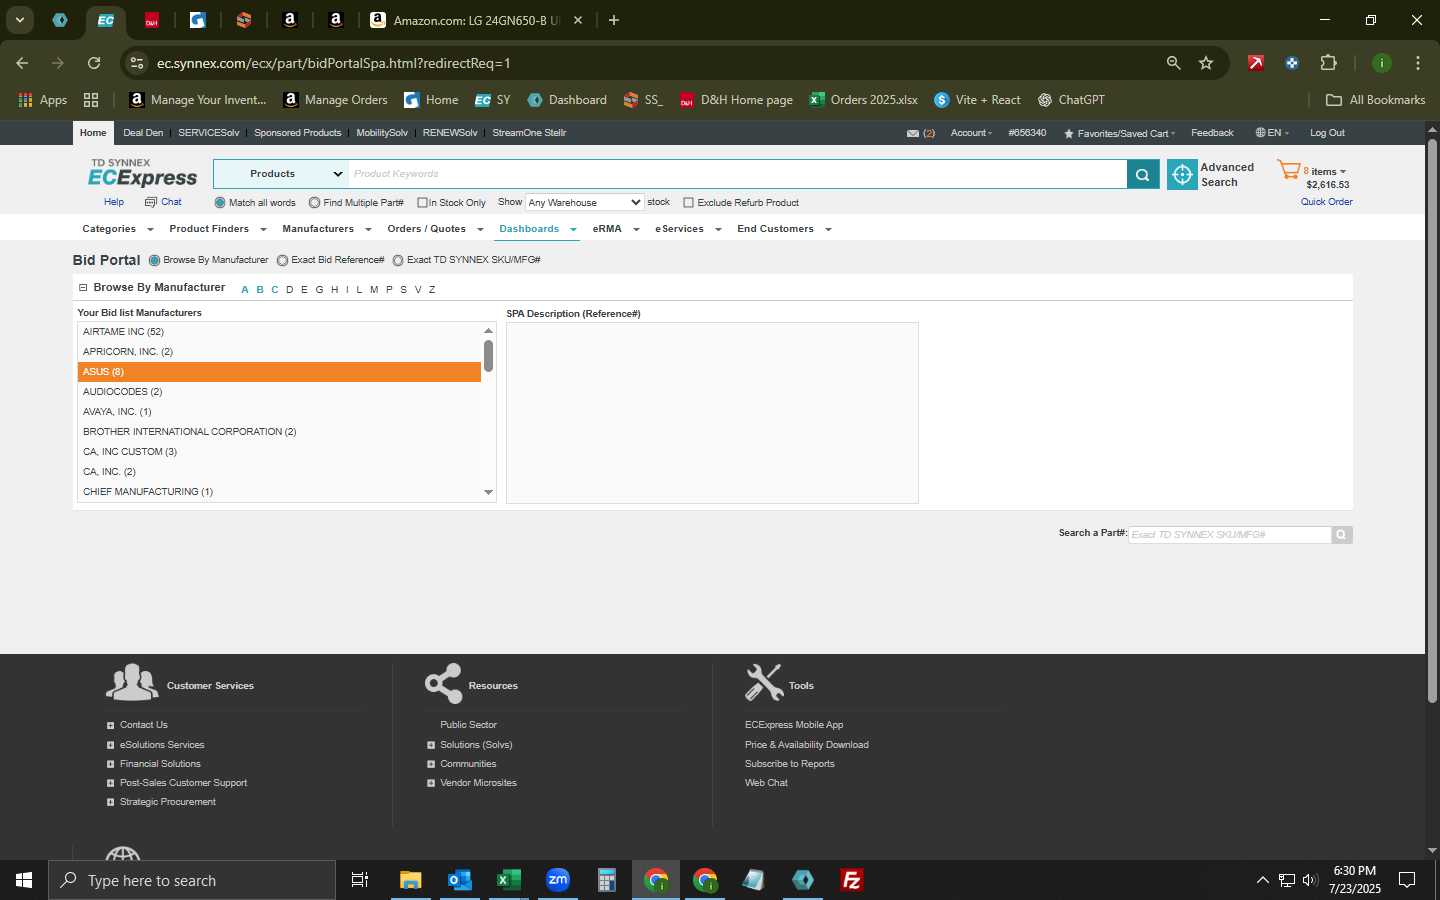Open Account dropdown in top bar
This screenshot has width=1440, height=900.
coord(971,133)
